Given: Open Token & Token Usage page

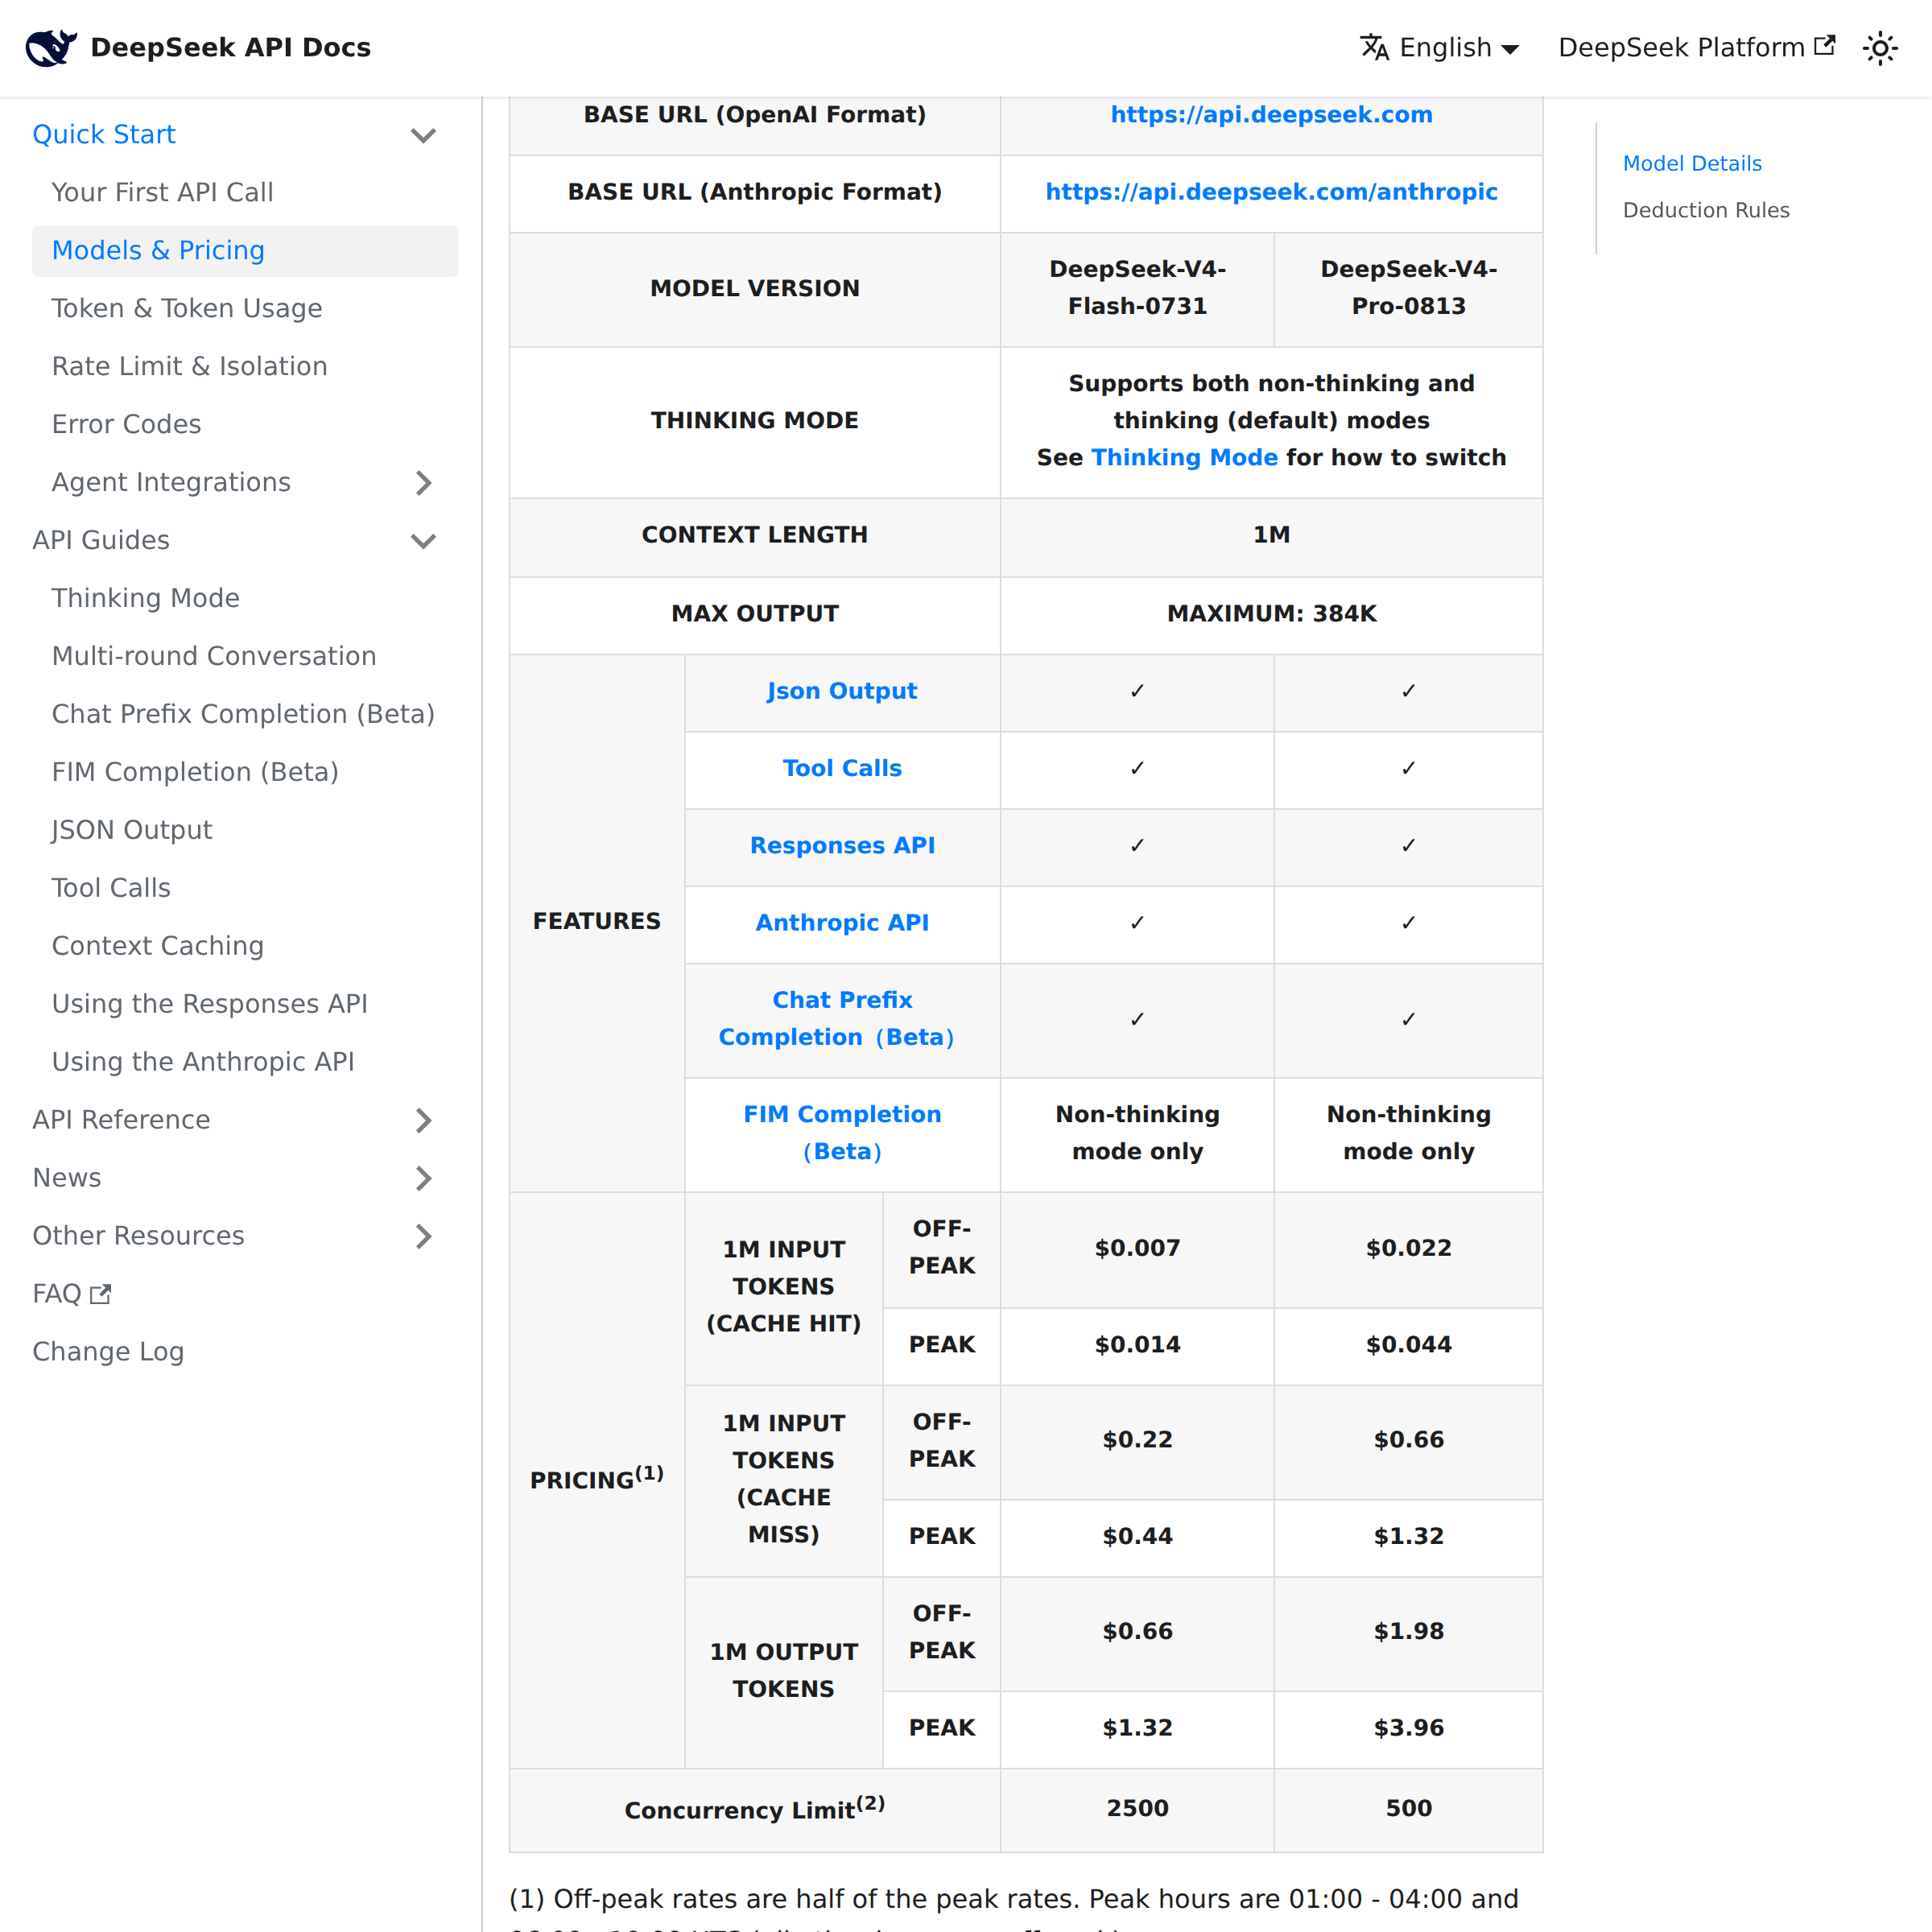Looking at the screenshot, I should 187,308.
